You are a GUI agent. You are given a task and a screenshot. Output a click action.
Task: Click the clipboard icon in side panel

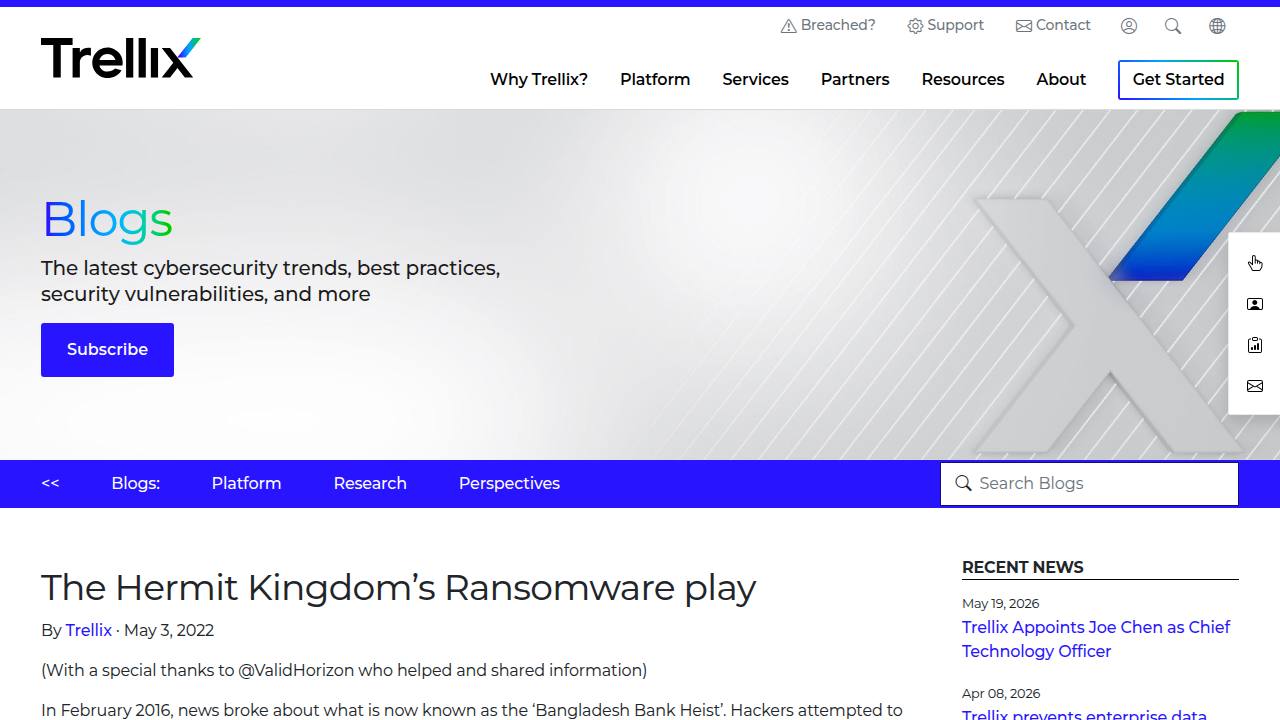coord(1255,345)
